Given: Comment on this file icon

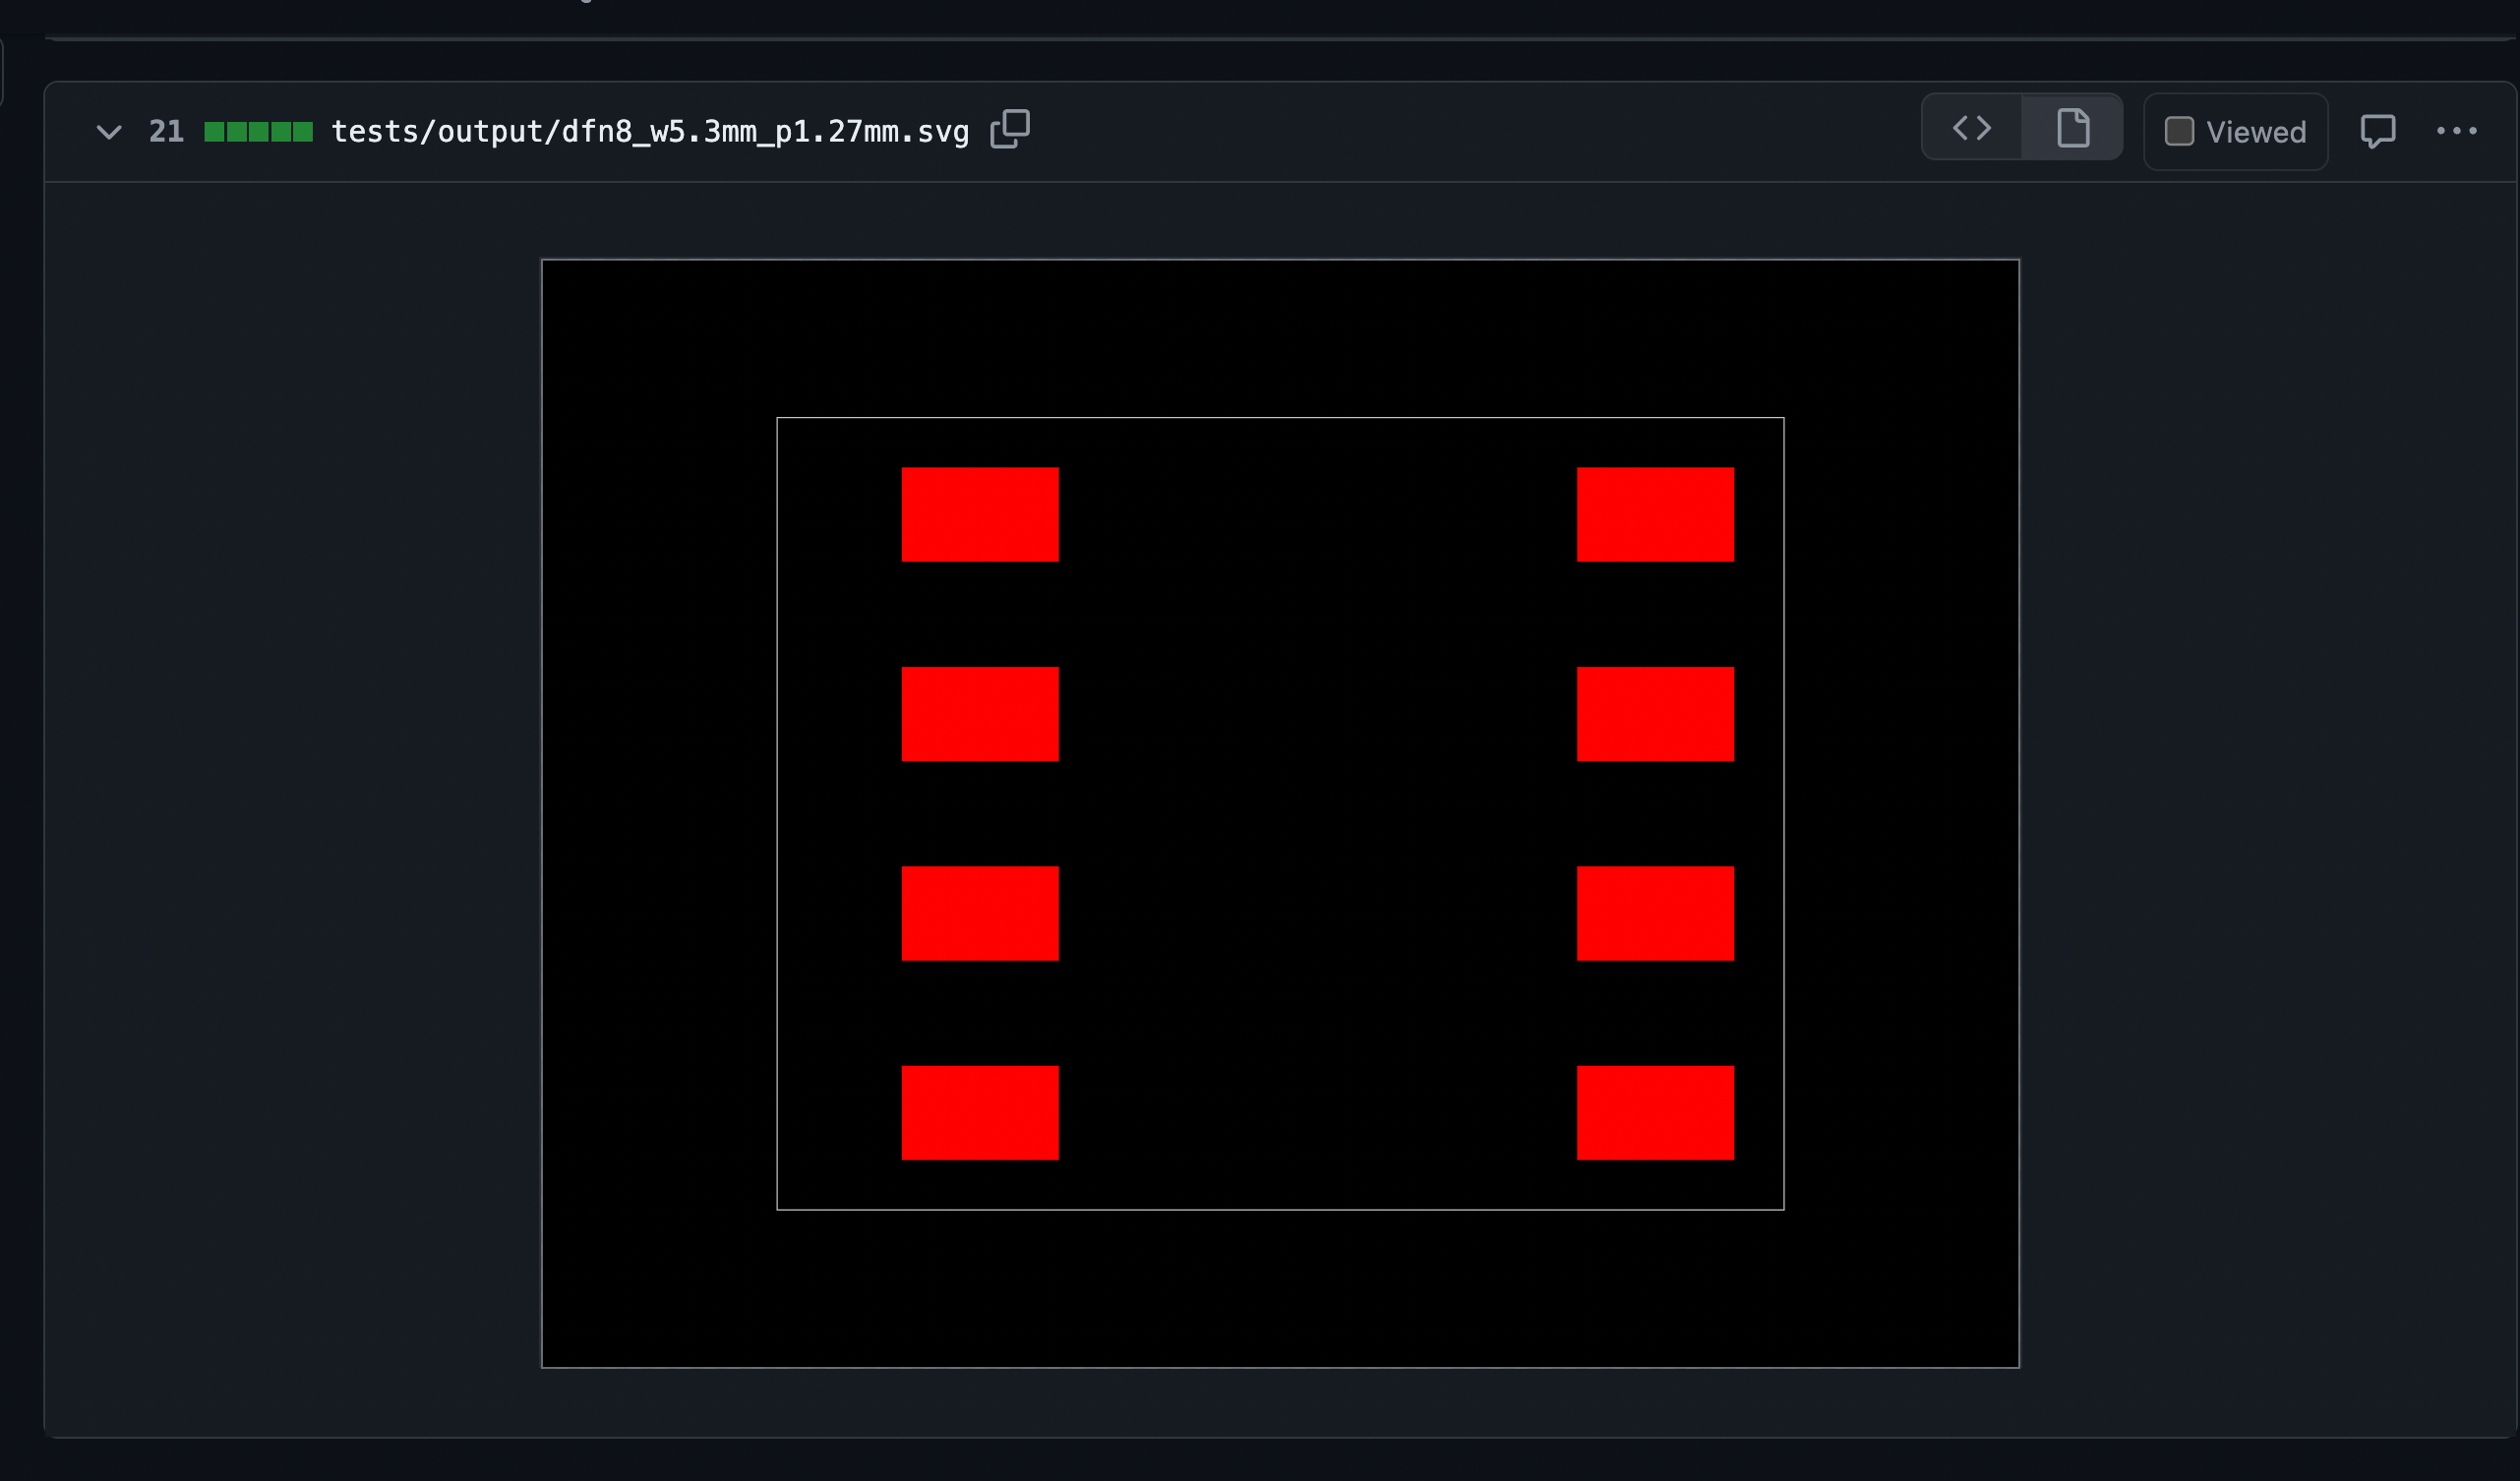Looking at the screenshot, I should pyautogui.click(x=2377, y=131).
